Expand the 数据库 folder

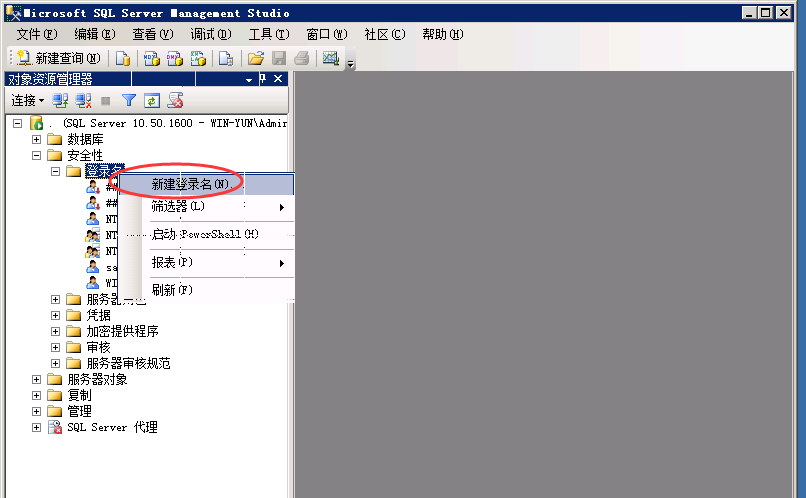click(36, 139)
